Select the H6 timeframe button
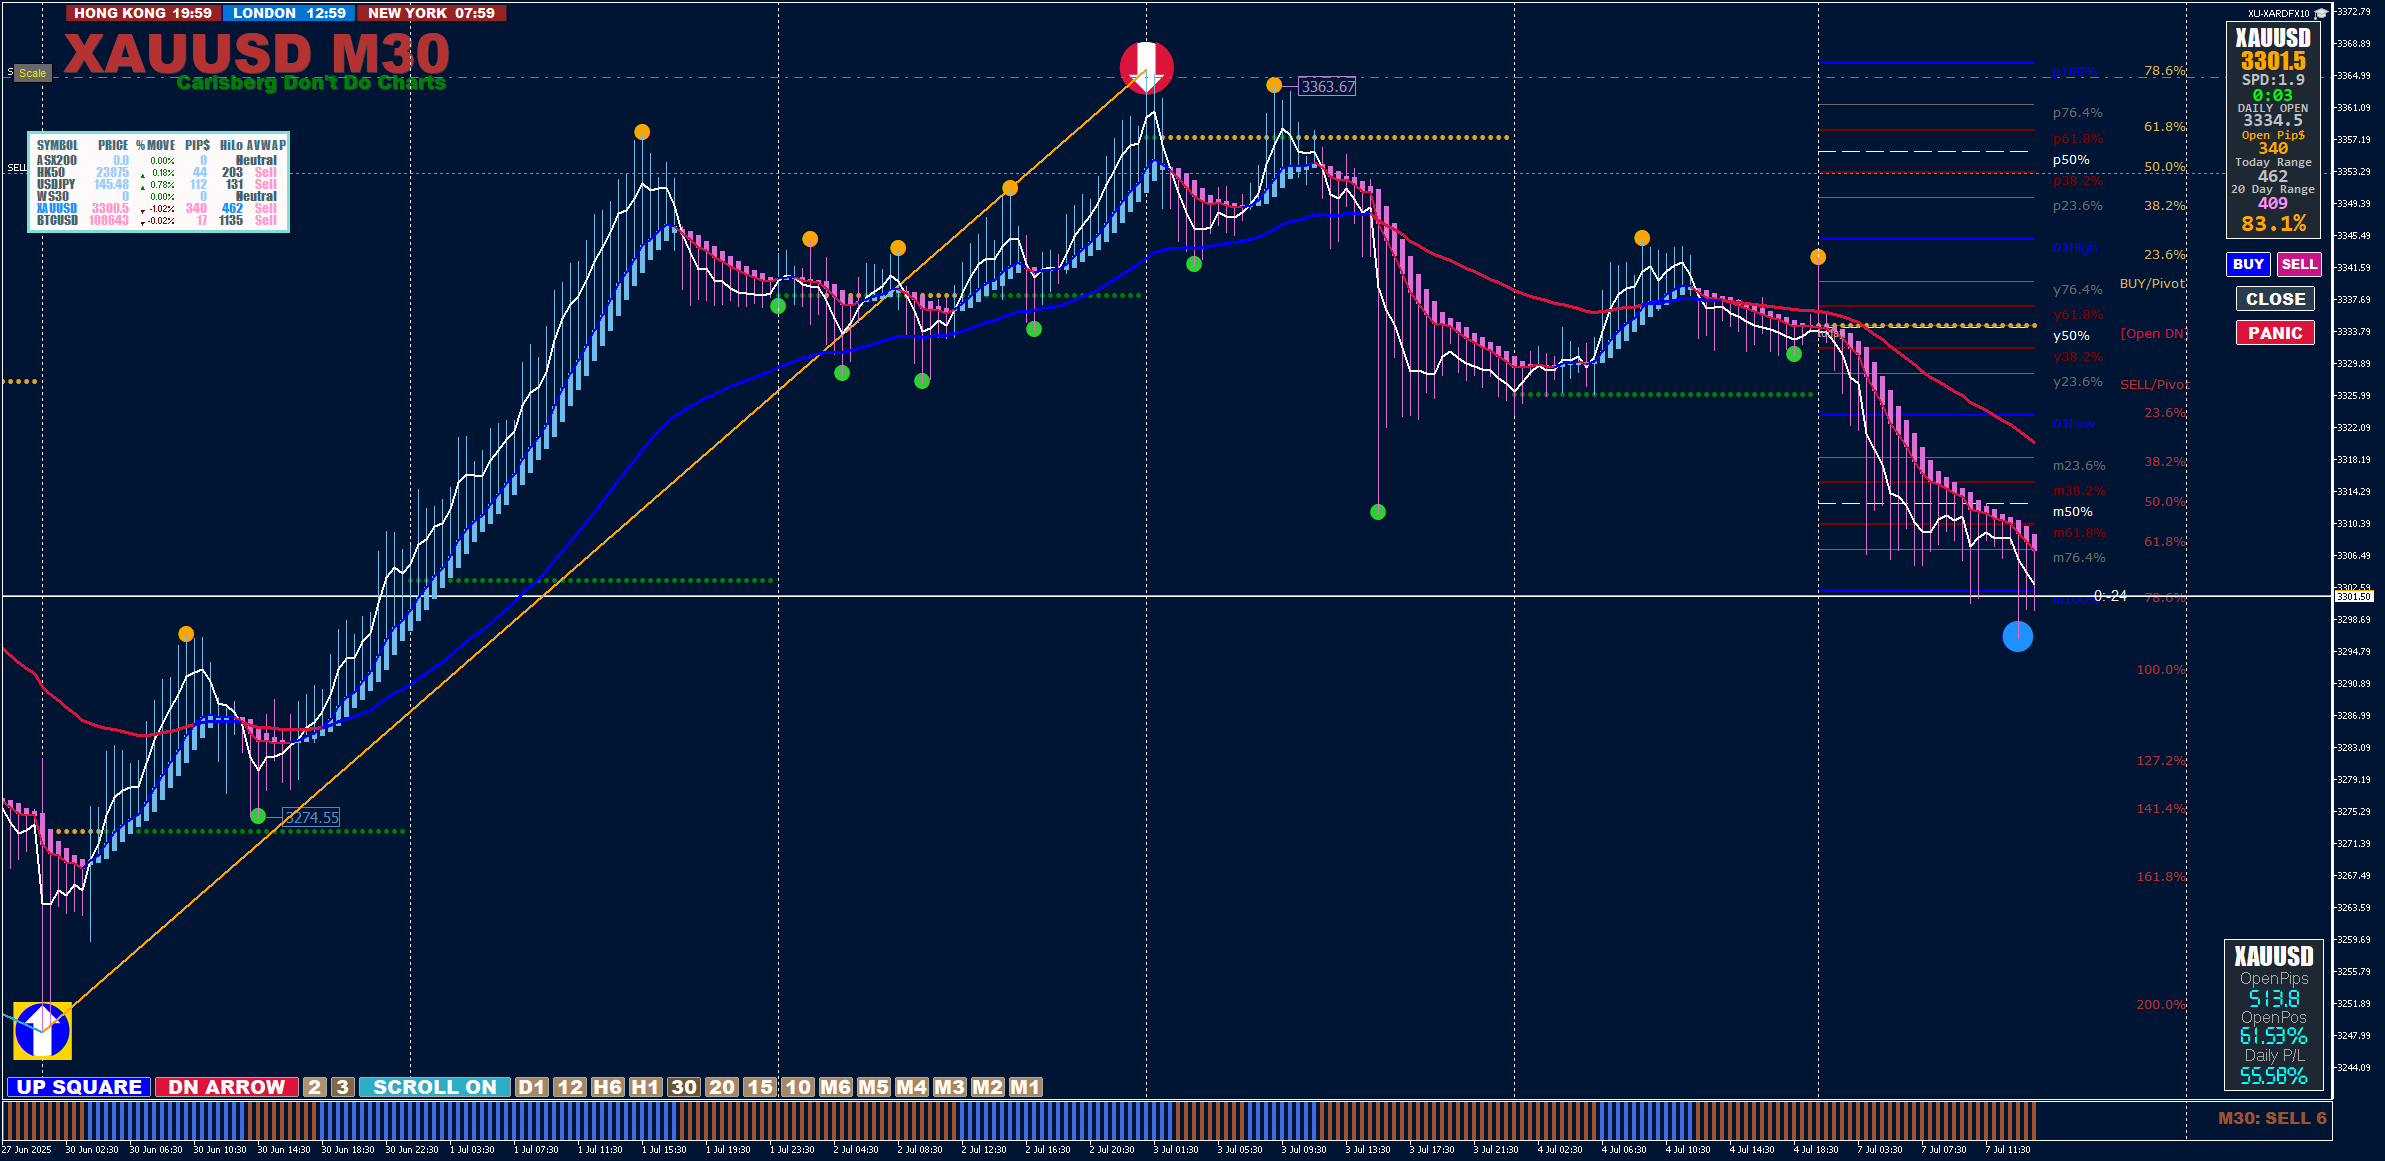This screenshot has height=1161, width=2385. [x=607, y=1087]
